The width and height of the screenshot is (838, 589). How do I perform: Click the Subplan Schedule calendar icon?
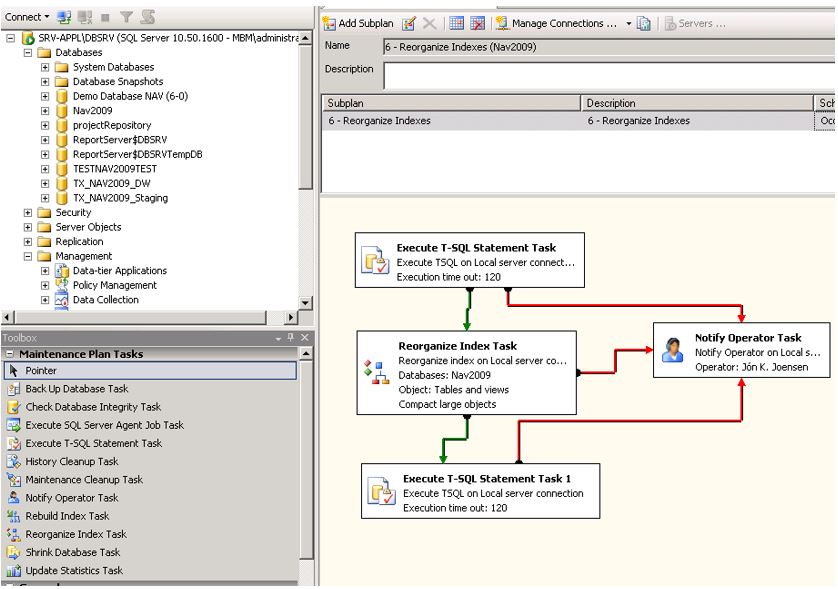coord(456,23)
